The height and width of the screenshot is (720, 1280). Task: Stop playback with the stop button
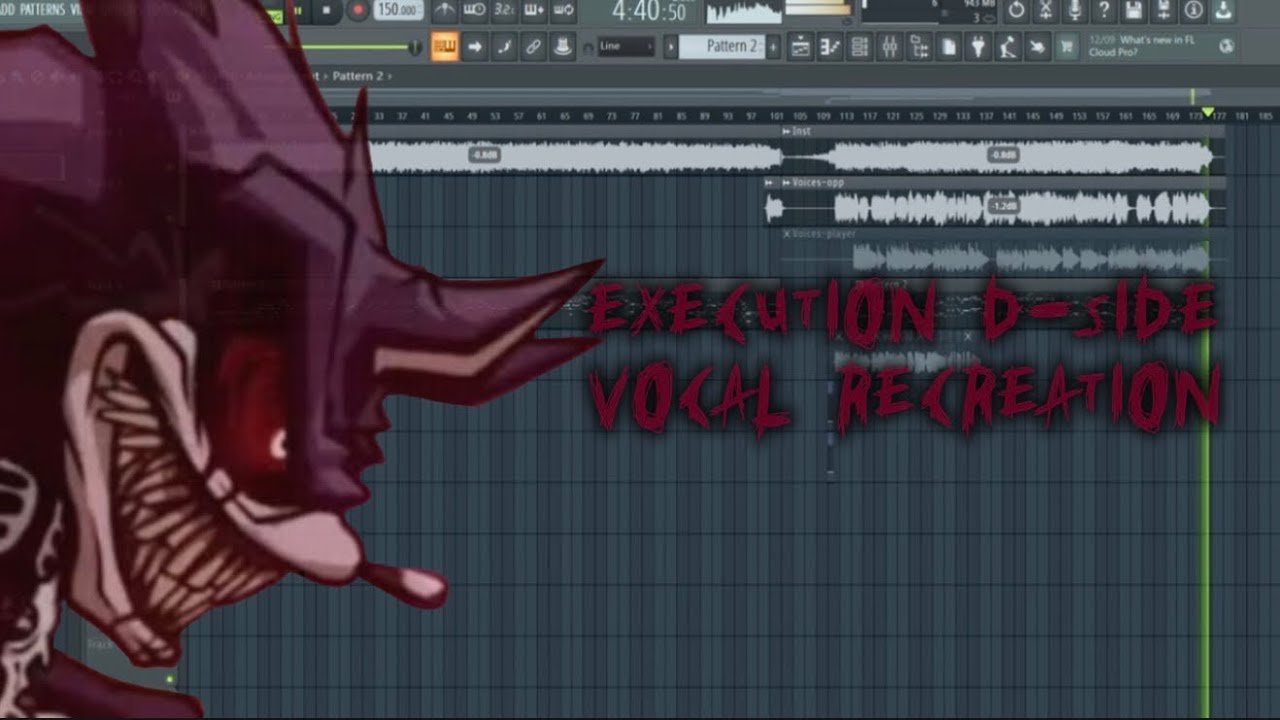pyautogui.click(x=326, y=10)
